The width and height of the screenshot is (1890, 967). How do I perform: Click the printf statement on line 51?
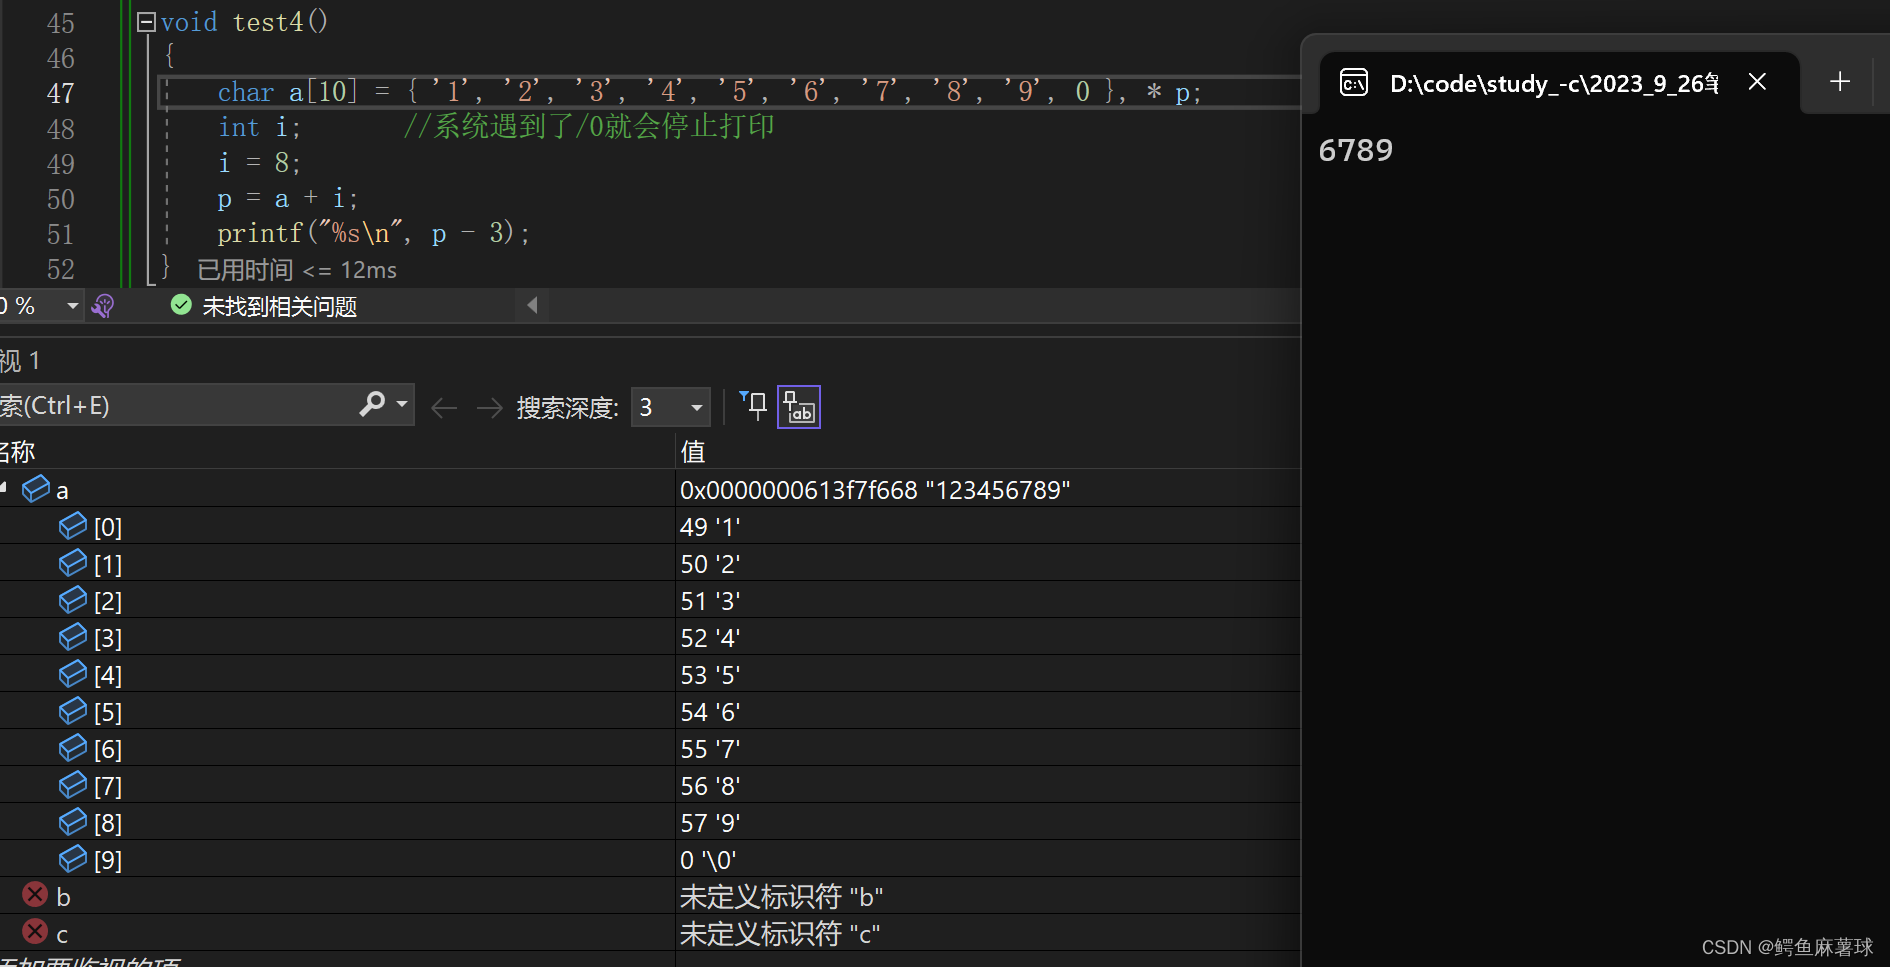click(x=374, y=233)
